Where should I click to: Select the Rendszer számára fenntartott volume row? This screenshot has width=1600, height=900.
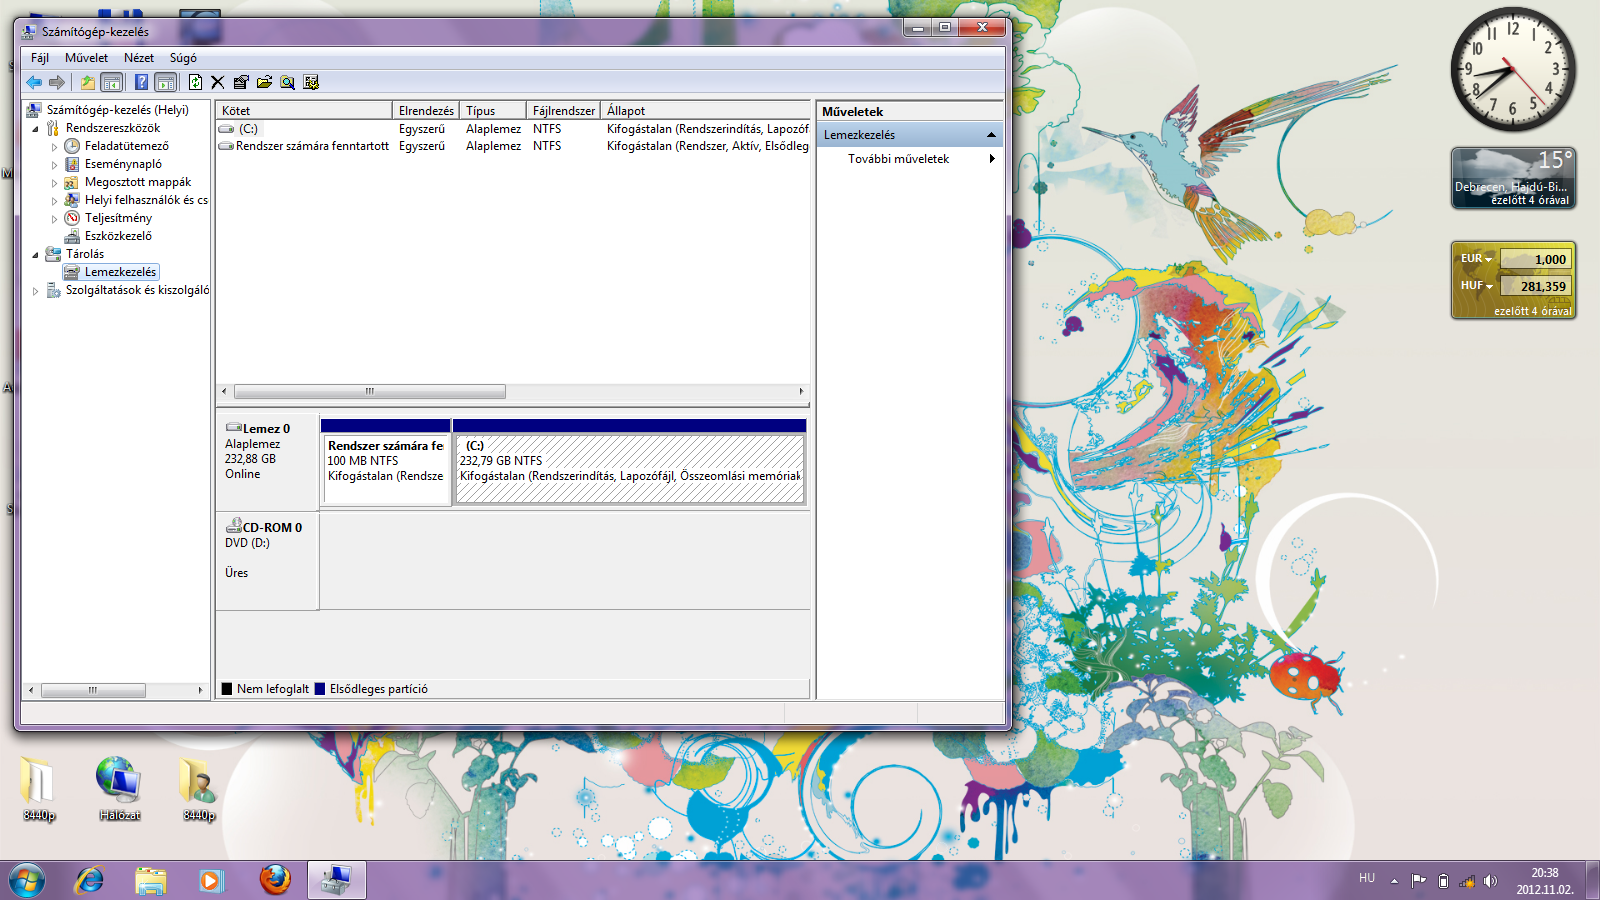pyautogui.click(x=513, y=146)
